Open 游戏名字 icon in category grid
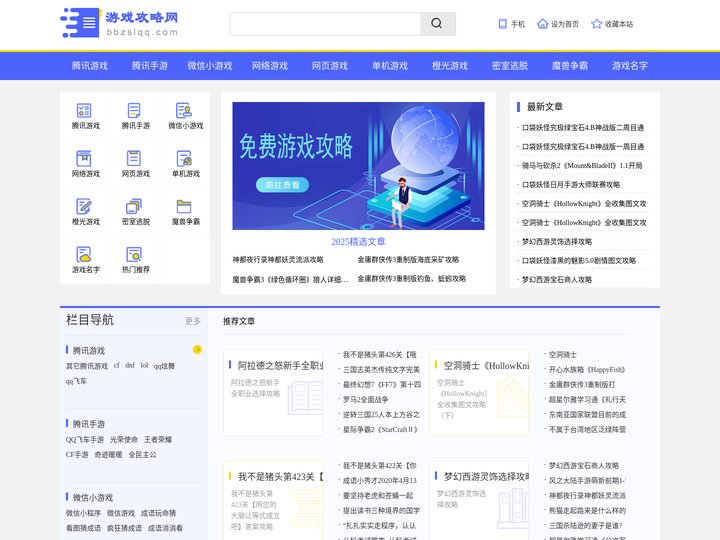This screenshot has width=720, height=540. [x=84, y=254]
